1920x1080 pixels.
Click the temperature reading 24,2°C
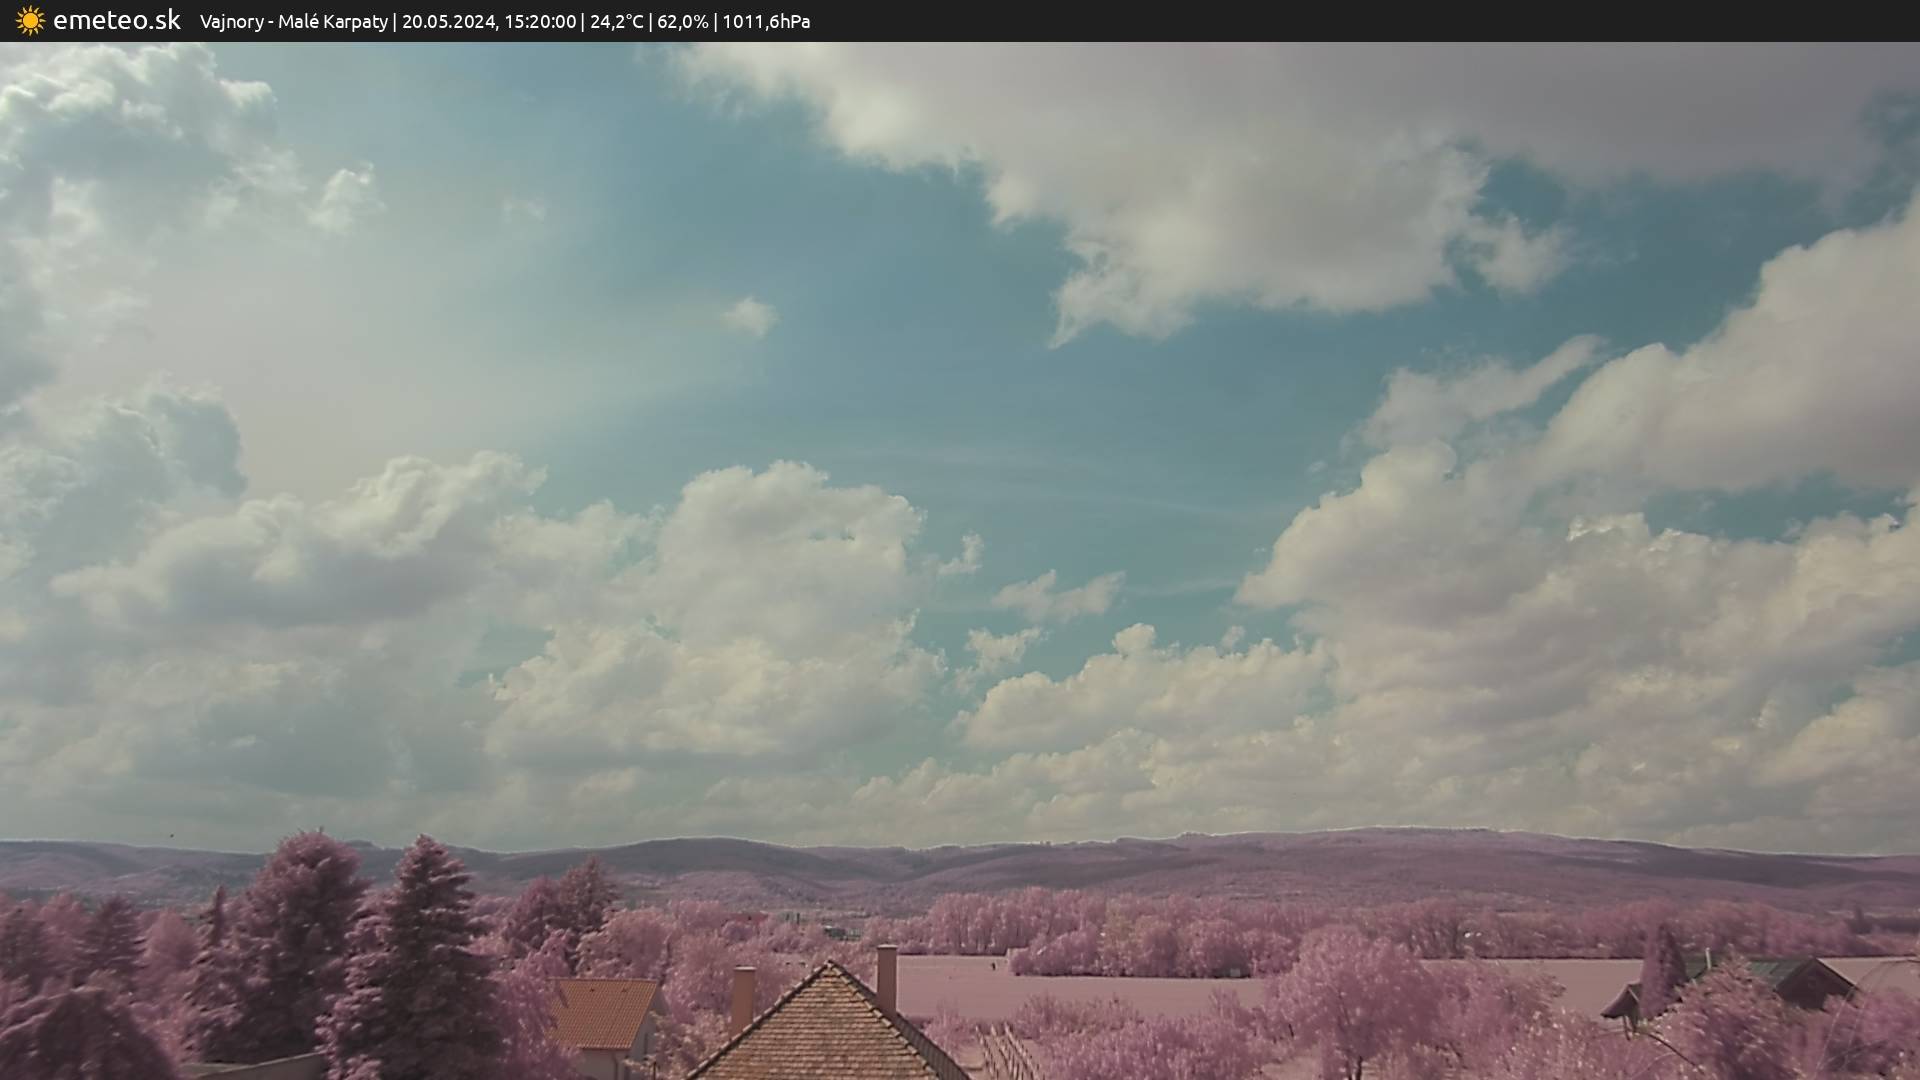(x=616, y=22)
